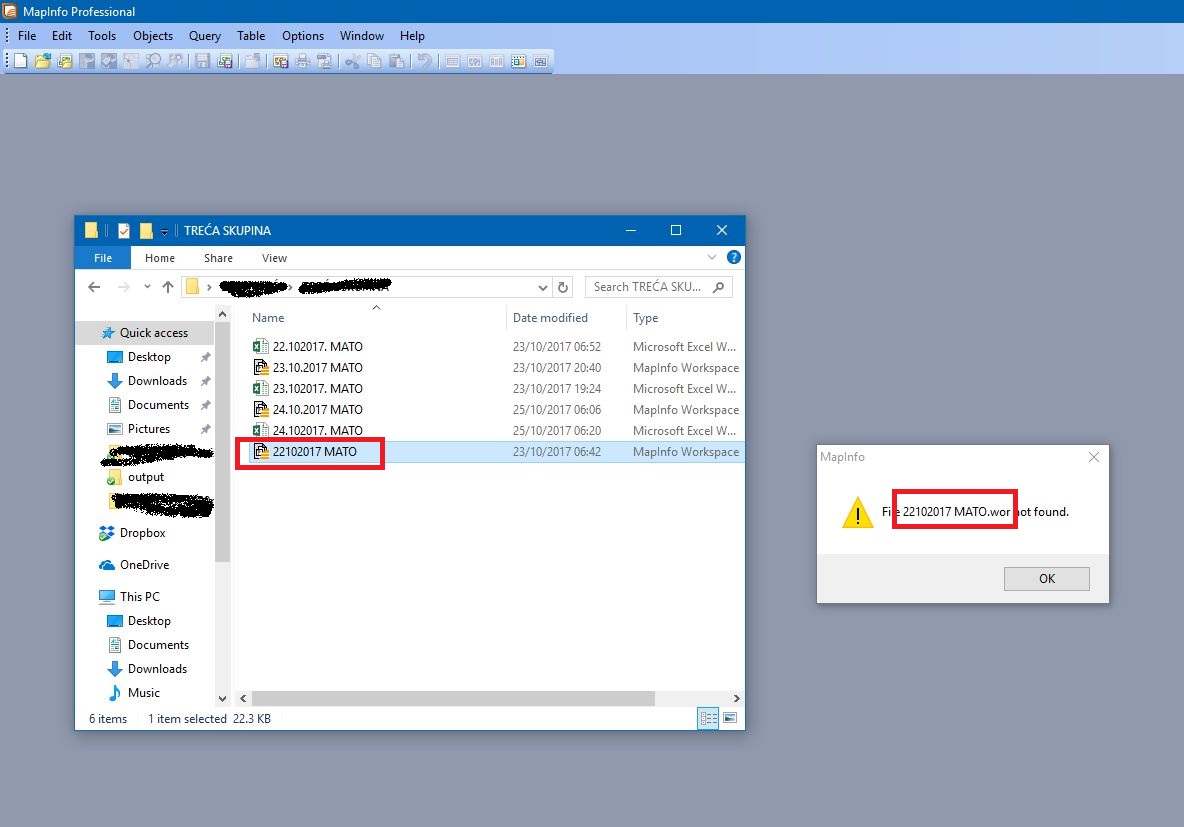1184x827 pixels.
Task: Switch to details list view
Action: tap(708, 718)
